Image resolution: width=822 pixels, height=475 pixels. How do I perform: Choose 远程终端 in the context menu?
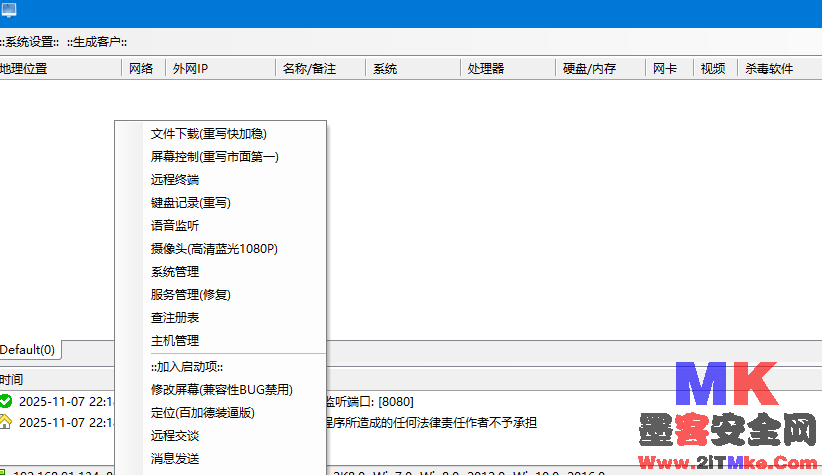[174, 180]
